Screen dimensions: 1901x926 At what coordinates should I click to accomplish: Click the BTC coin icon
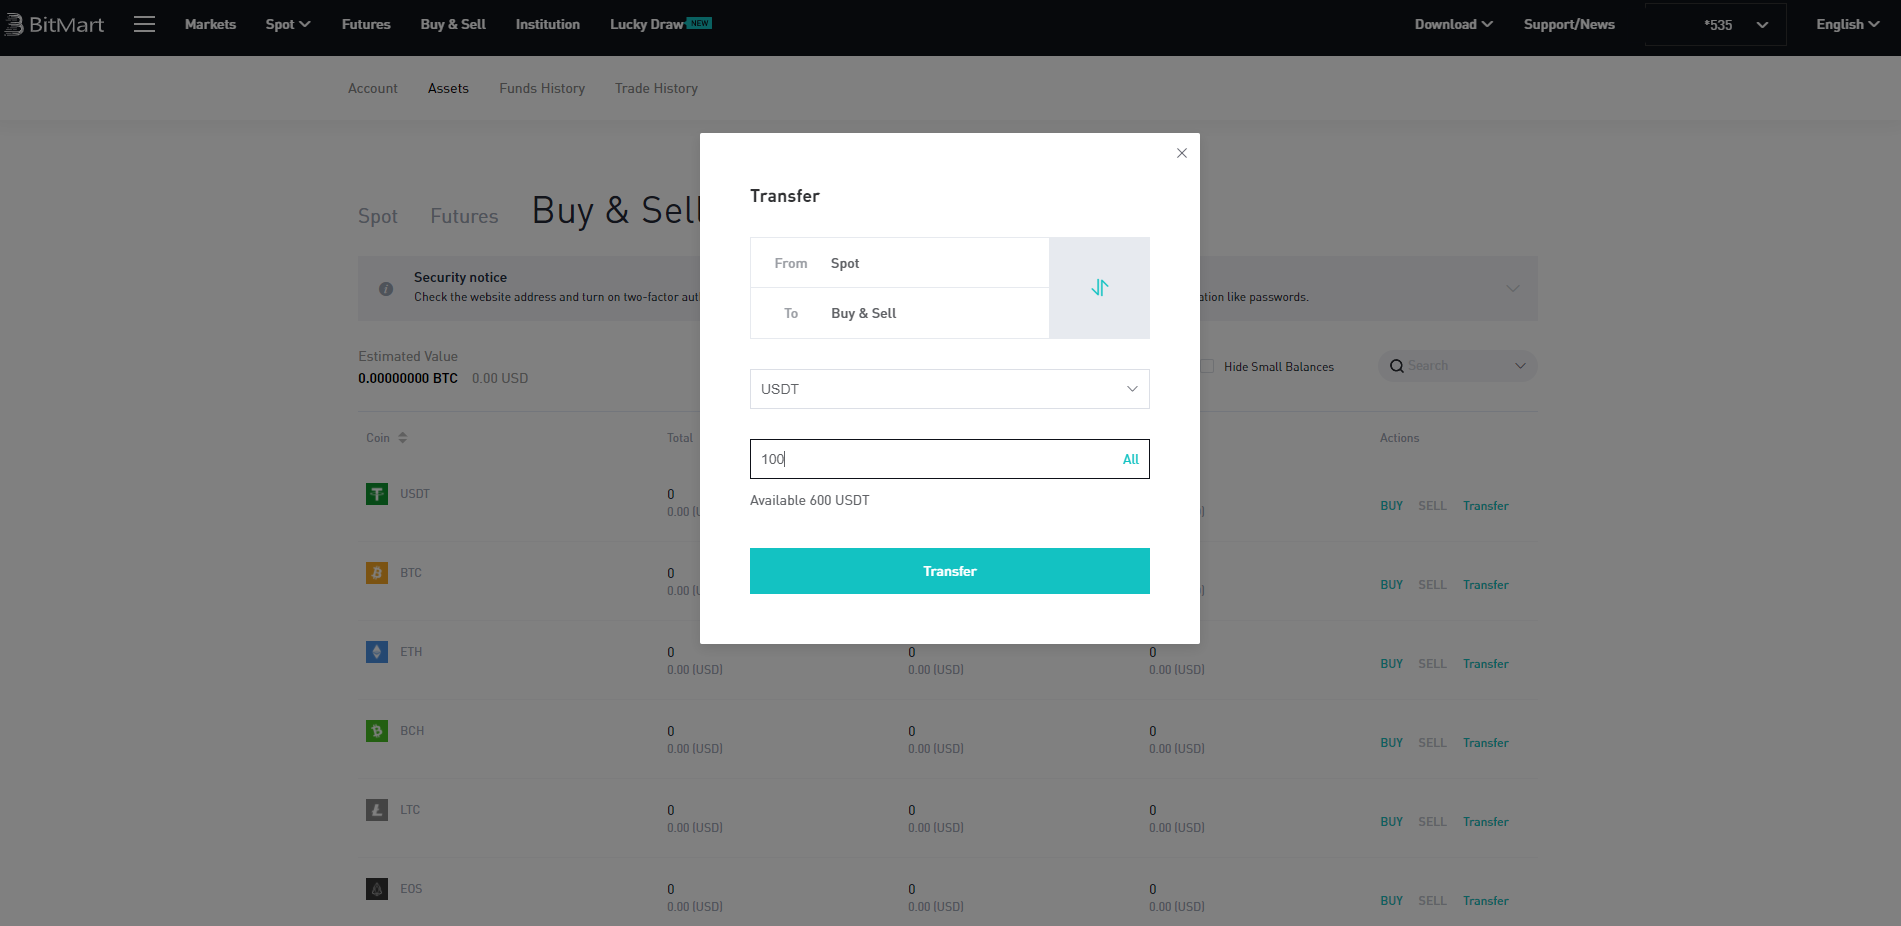click(377, 573)
